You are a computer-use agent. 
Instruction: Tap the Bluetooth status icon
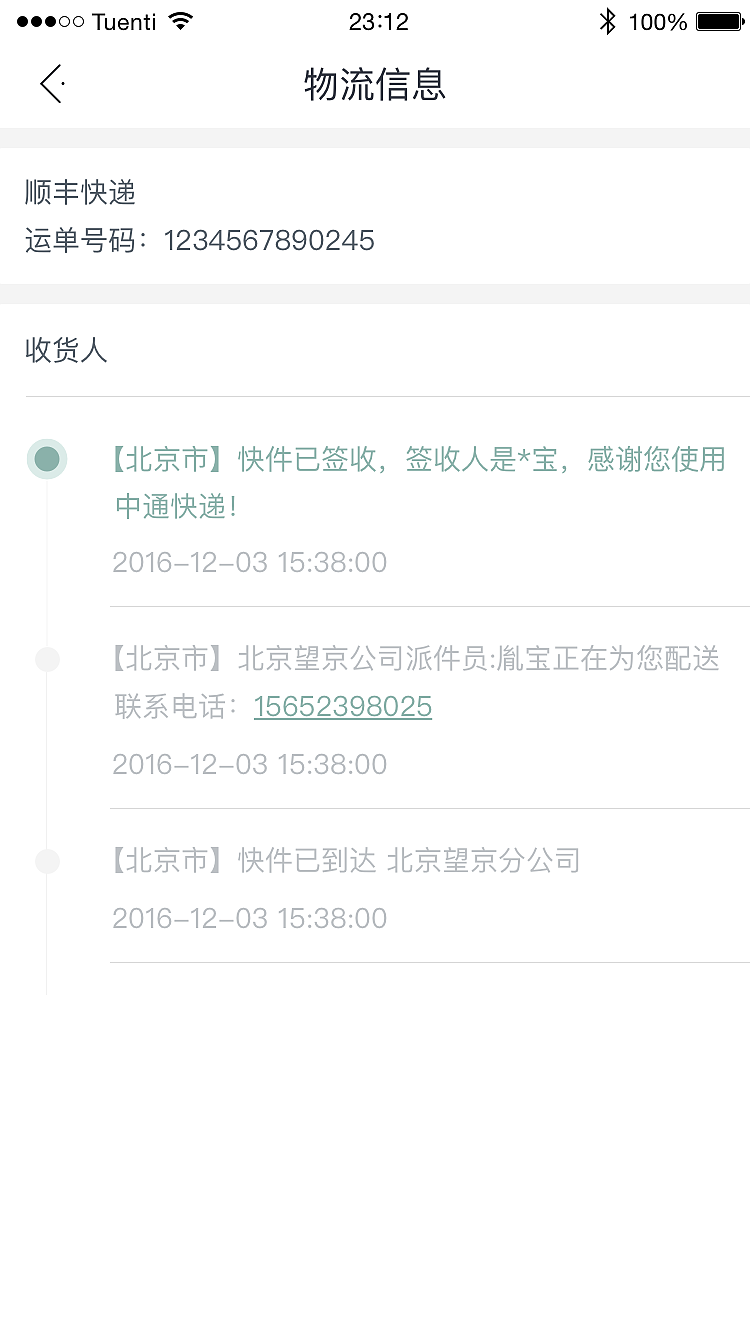tap(607, 22)
